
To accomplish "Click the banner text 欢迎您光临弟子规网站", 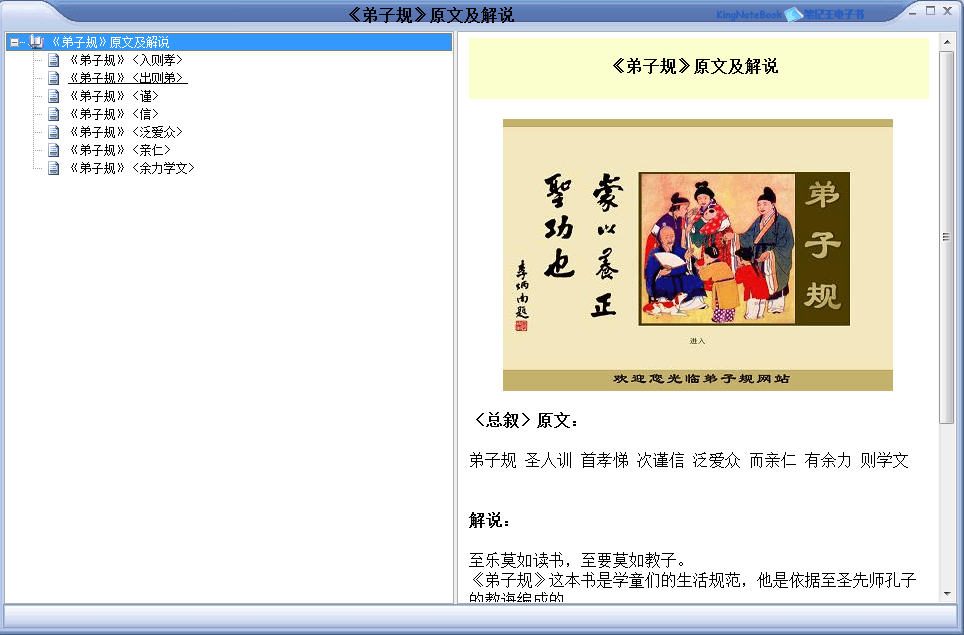I will pos(701,379).
